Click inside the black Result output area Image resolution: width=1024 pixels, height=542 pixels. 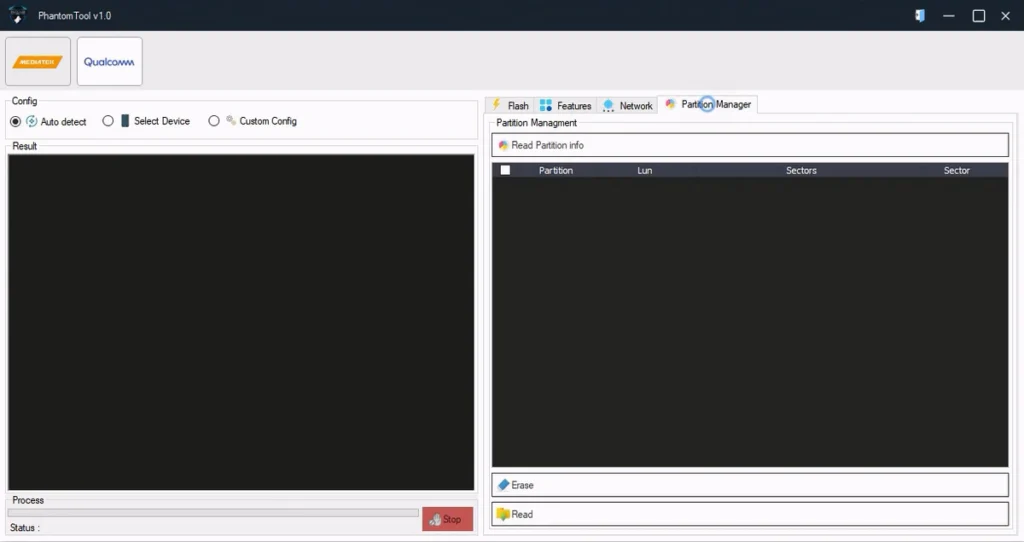pos(241,321)
